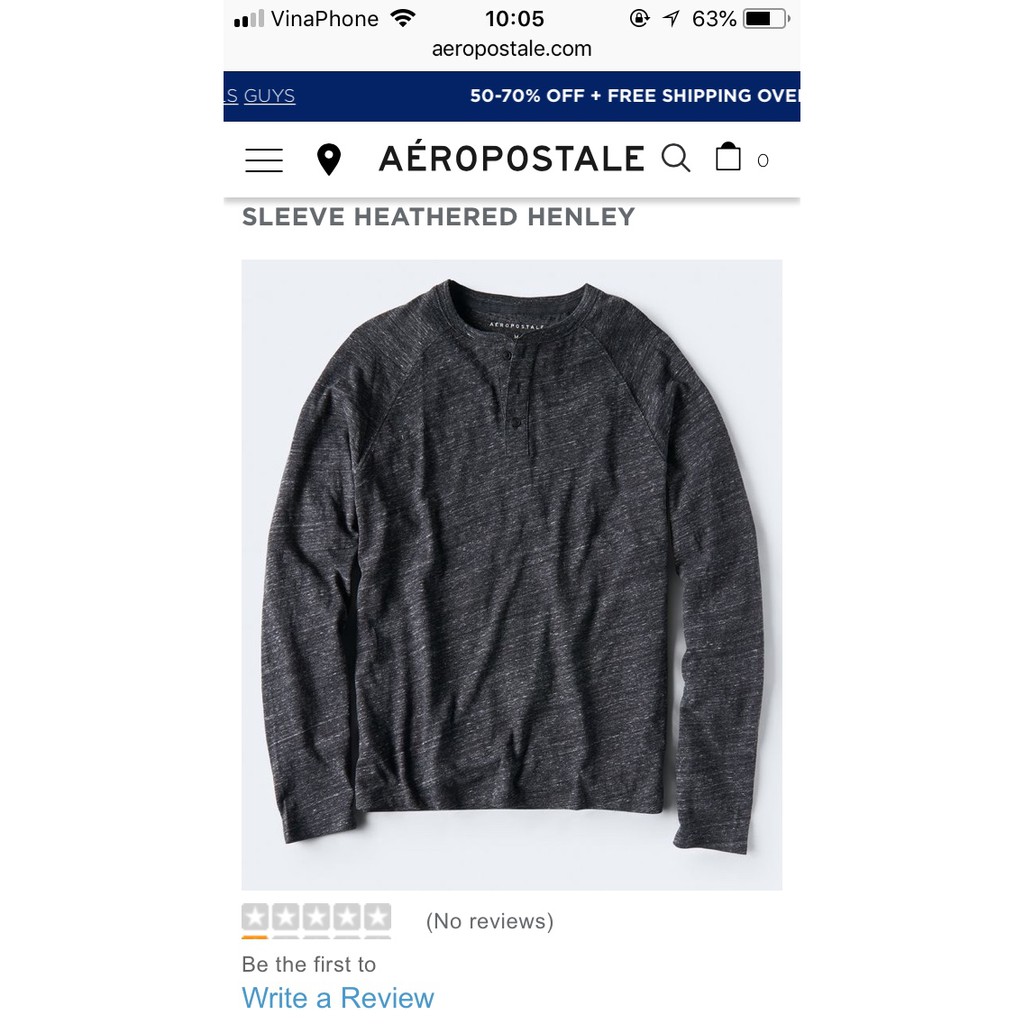The image size is (1024, 1024).
Task: Open search with the magnifier icon
Action: [675, 159]
